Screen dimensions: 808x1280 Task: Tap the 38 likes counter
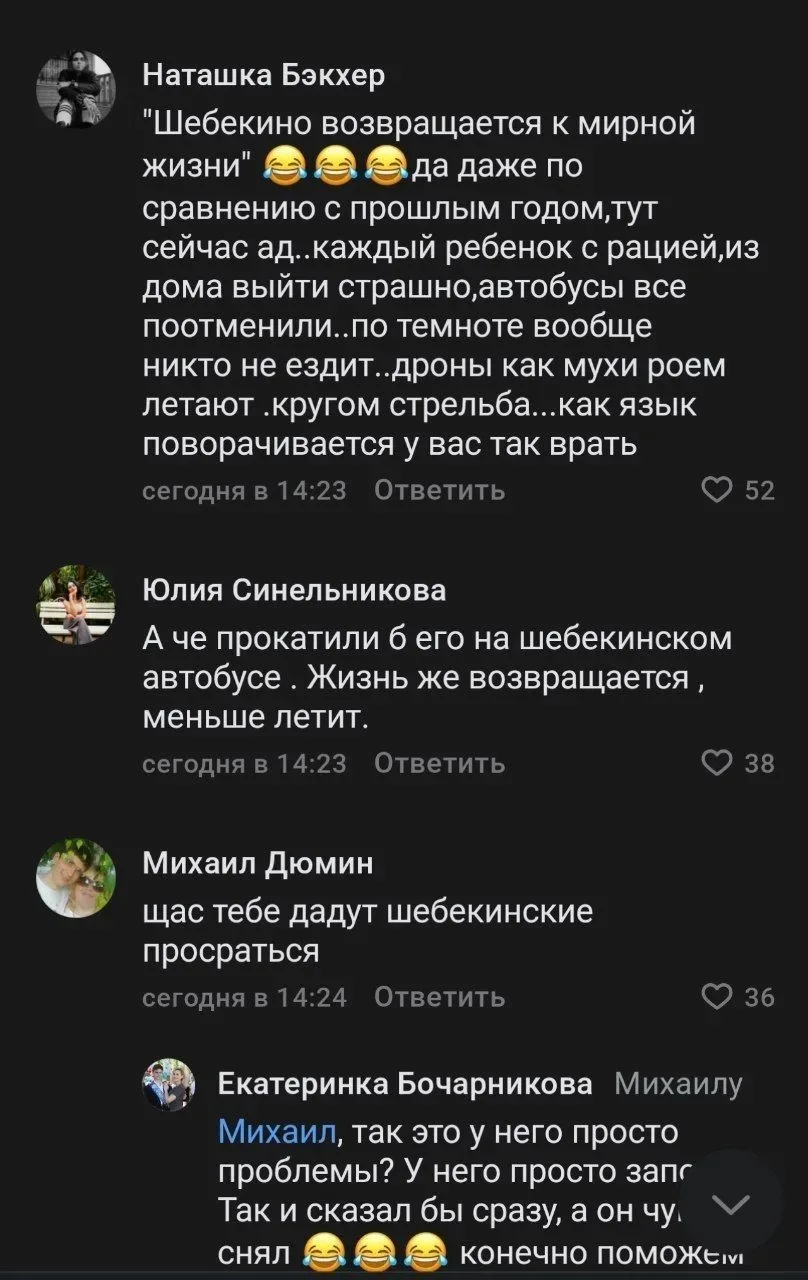pyautogui.click(x=760, y=763)
